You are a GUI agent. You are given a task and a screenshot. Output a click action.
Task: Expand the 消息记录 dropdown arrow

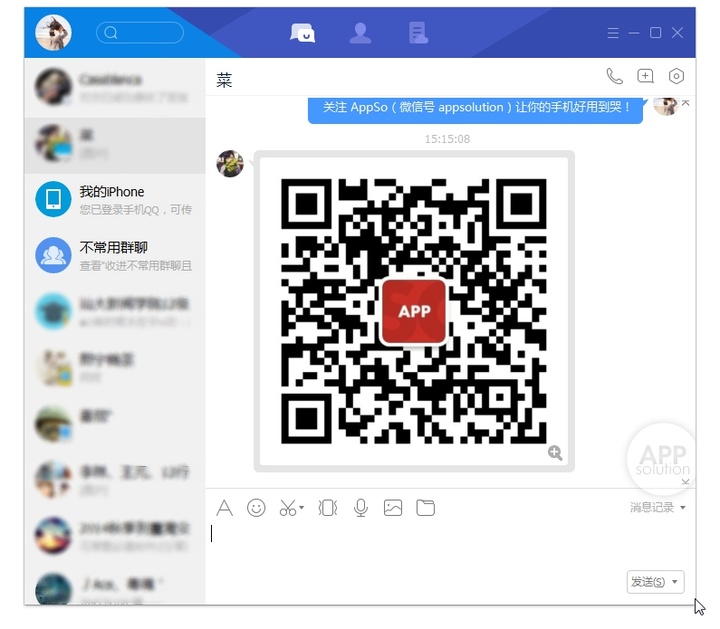point(683,508)
